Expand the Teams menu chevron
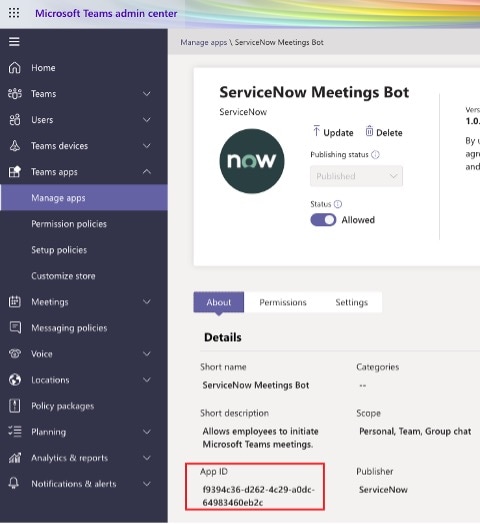Screen dimensions: 480x524 click(146, 94)
